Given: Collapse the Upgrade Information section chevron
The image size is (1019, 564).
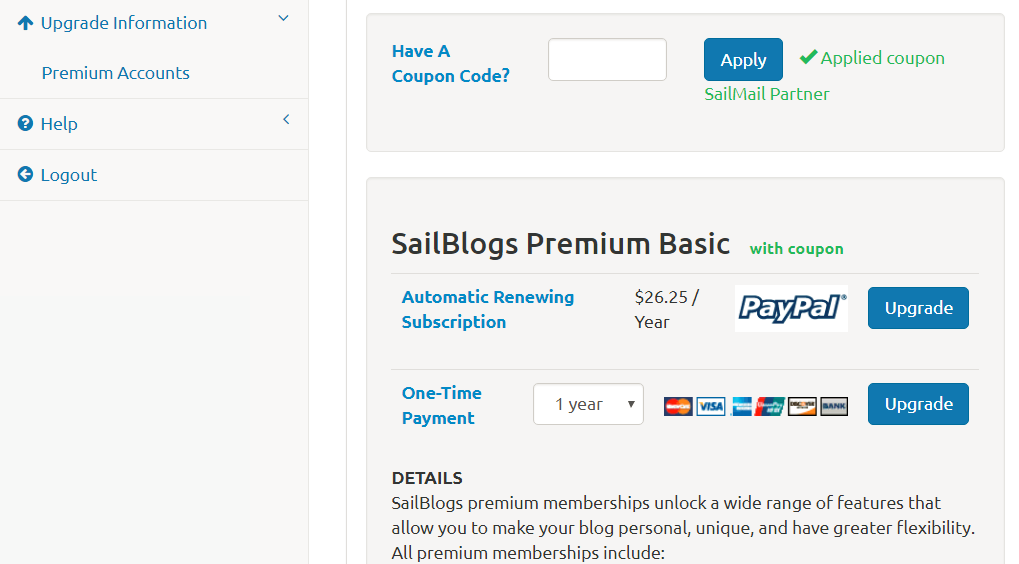Looking at the screenshot, I should click(283, 18).
